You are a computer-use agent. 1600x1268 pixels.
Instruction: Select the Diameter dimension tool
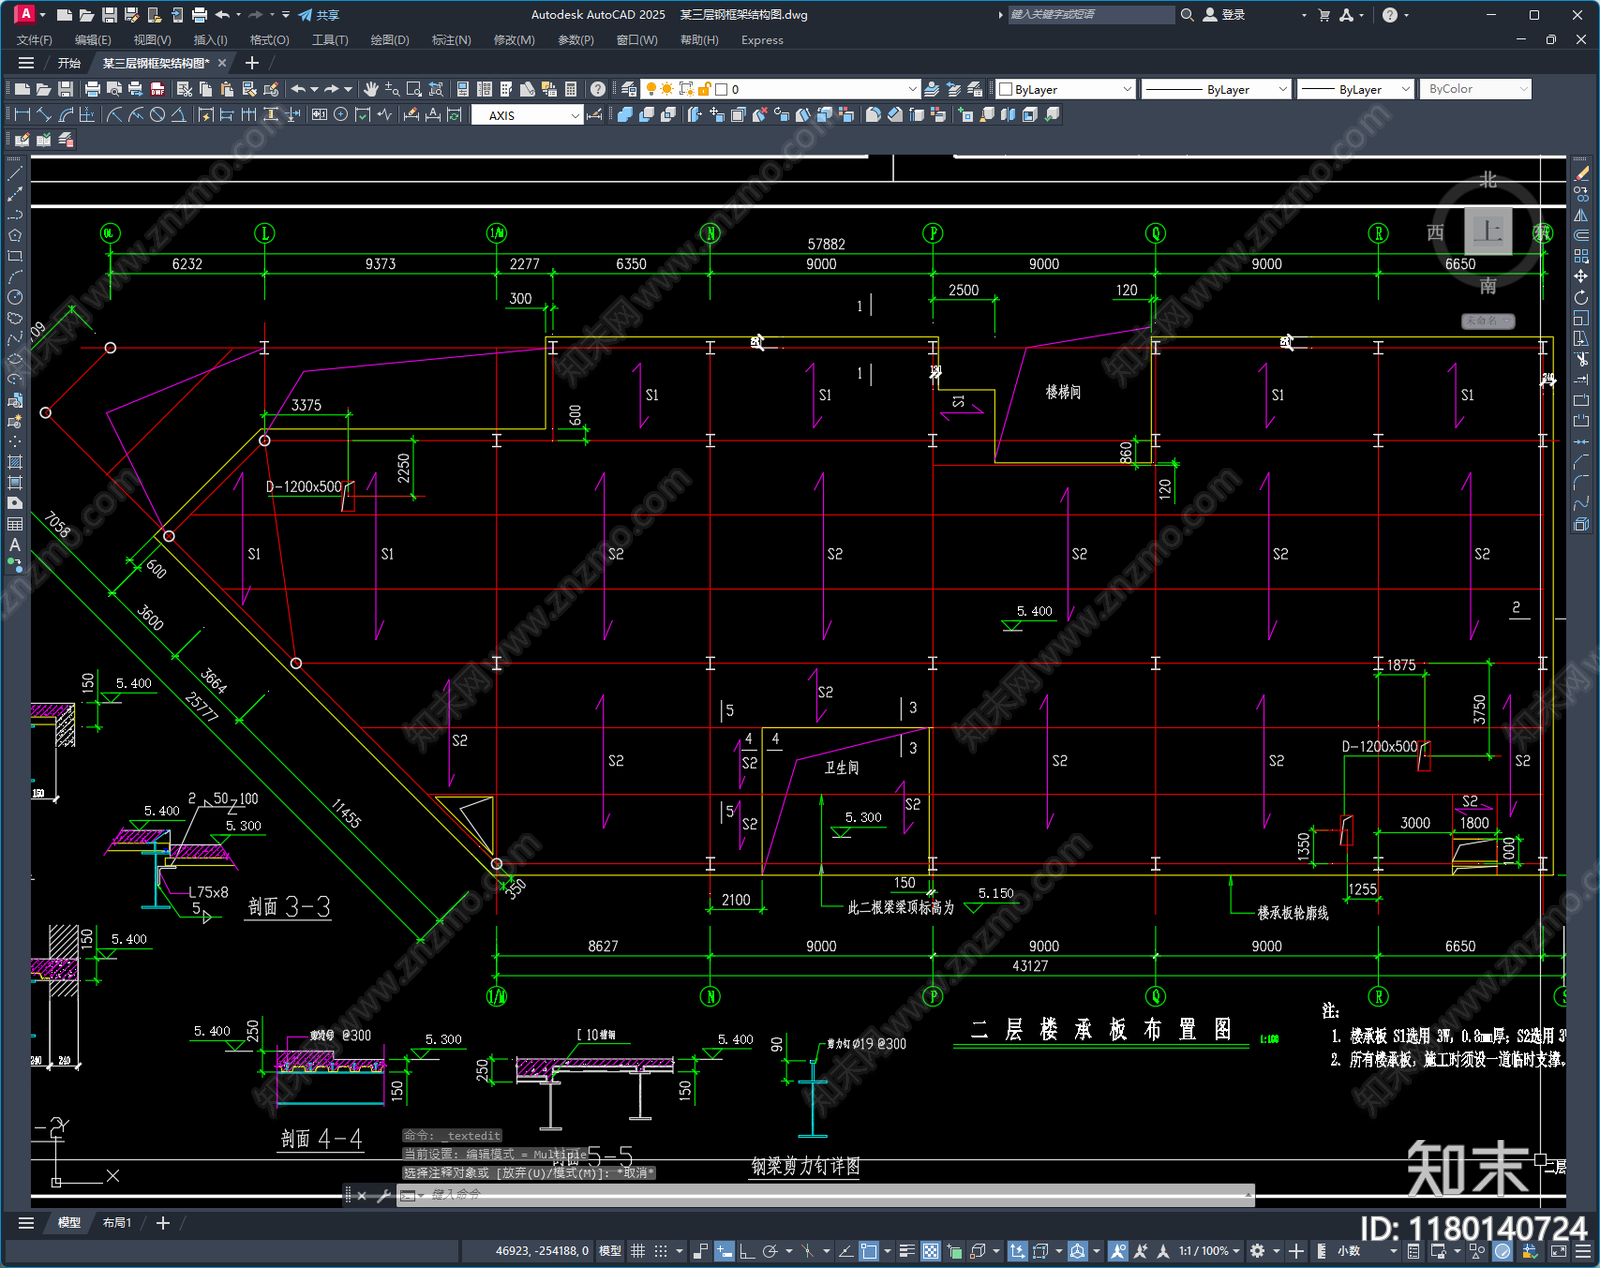tap(157, 115)
